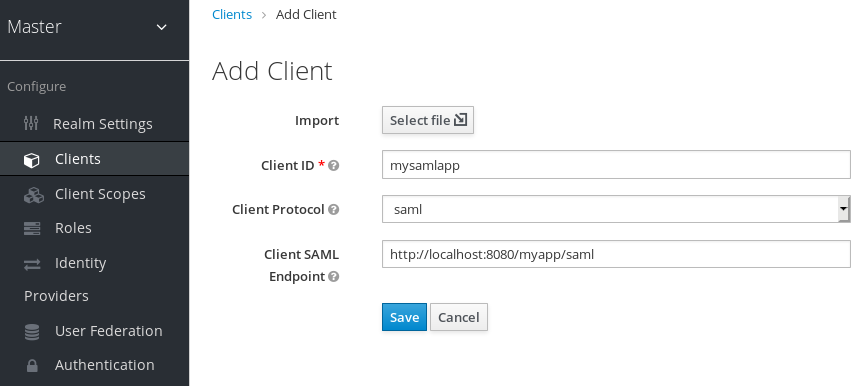Screen dimensions: 863x386
Task: Click the Authentication lock icon
Action: (32, 366)
